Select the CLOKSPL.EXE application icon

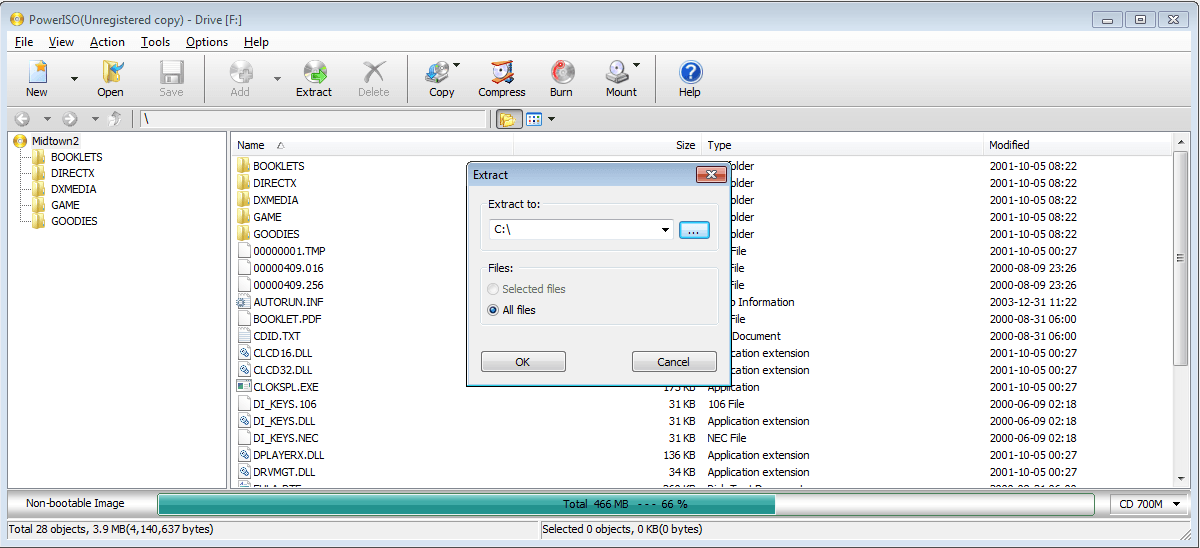click(244, 387)
